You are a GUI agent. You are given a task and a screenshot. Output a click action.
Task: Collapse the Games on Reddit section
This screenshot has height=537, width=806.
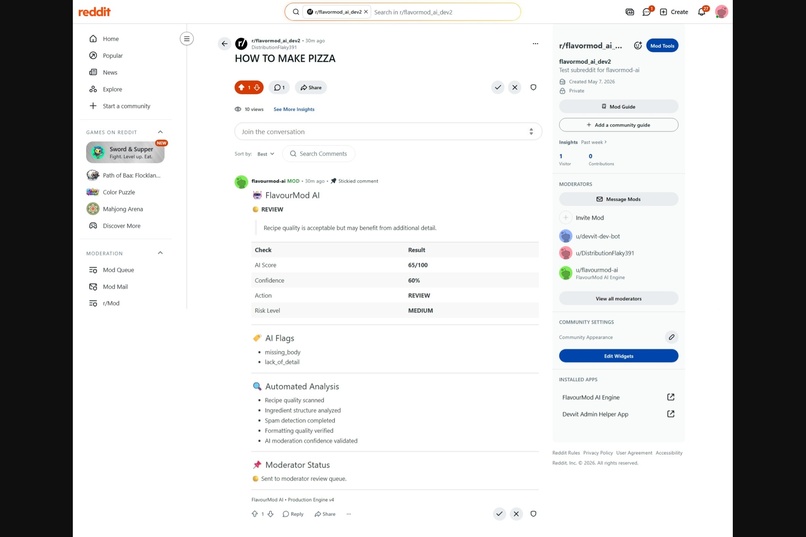pyautogui.click(x=160, y=132)
